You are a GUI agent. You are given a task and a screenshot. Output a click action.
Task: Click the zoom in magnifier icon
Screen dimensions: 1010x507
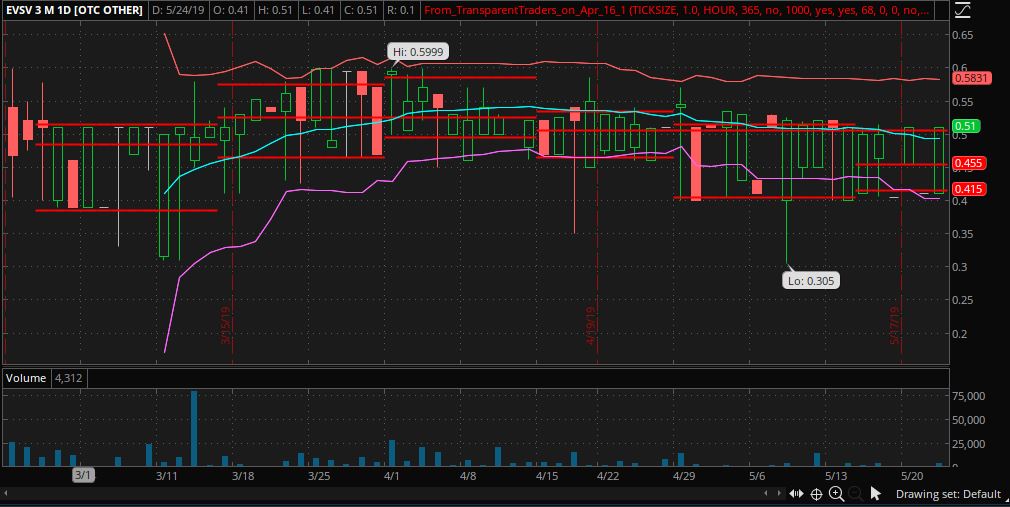(x=836, y=494)
